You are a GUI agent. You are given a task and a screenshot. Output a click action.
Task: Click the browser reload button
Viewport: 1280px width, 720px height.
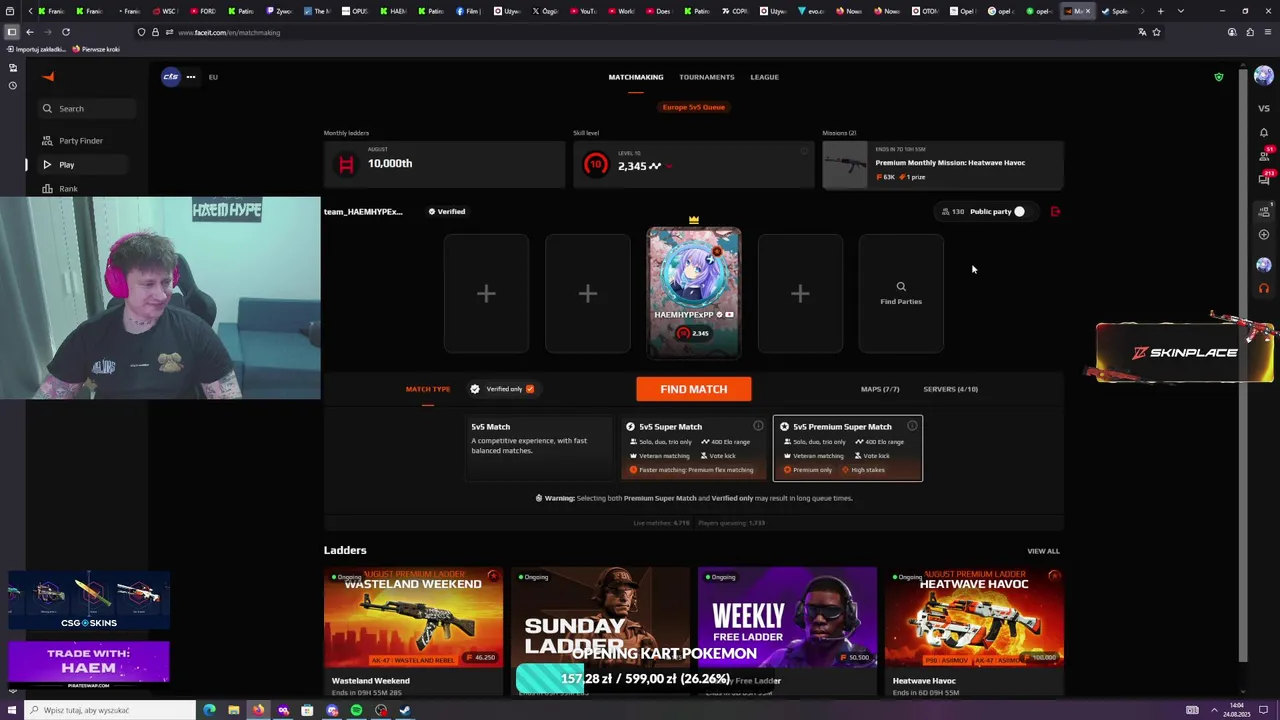[66, 32]
